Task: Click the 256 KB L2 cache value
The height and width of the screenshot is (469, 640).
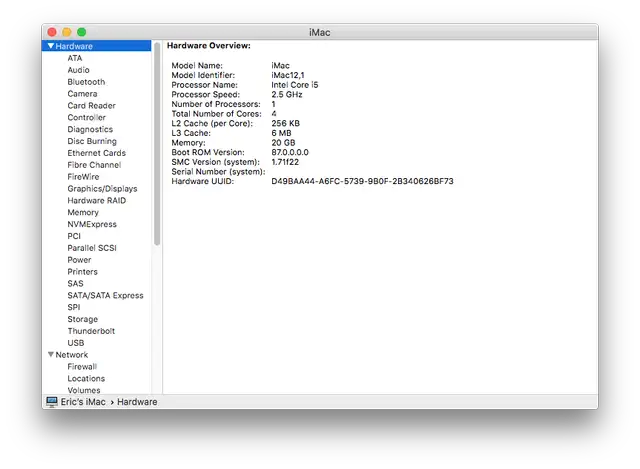Action: 285,123
